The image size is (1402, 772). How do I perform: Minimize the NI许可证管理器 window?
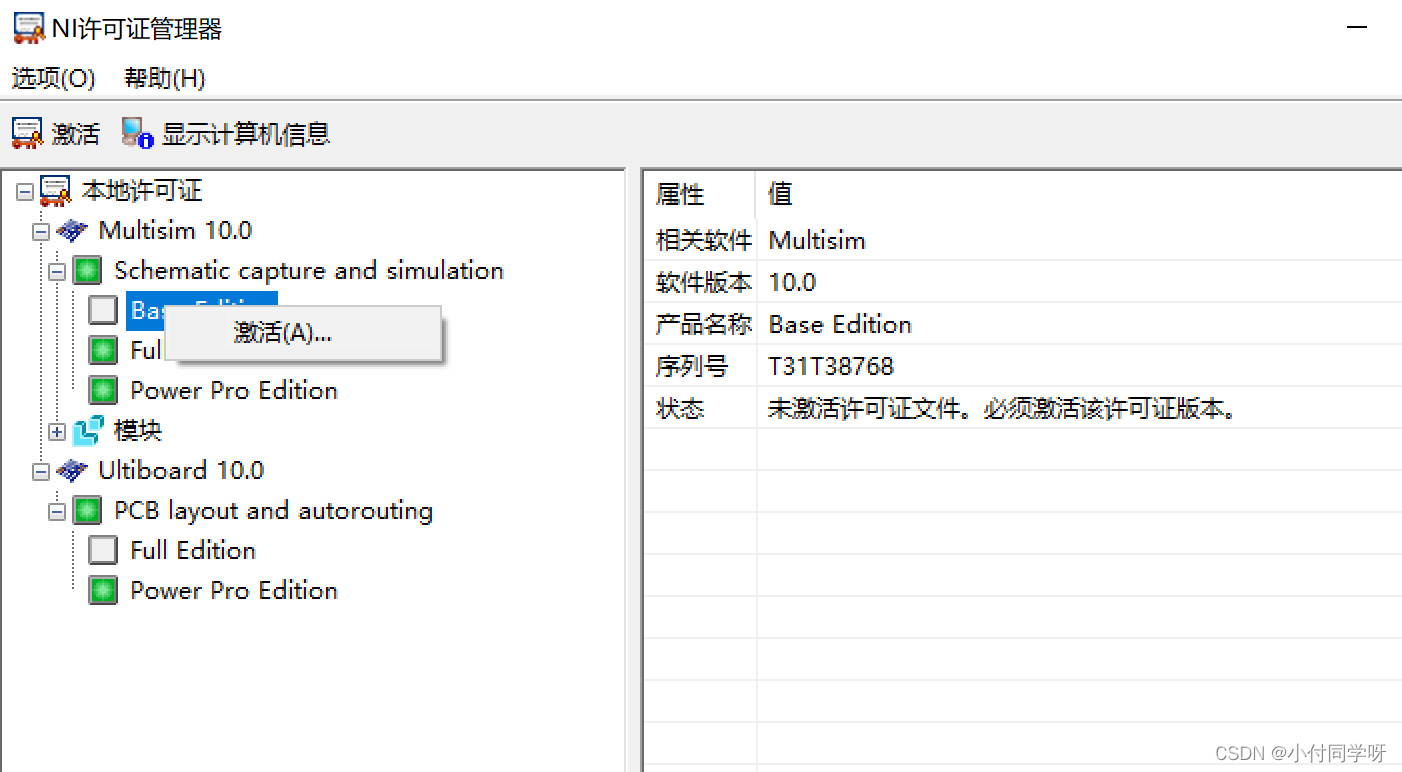(x=1357, y=27)
